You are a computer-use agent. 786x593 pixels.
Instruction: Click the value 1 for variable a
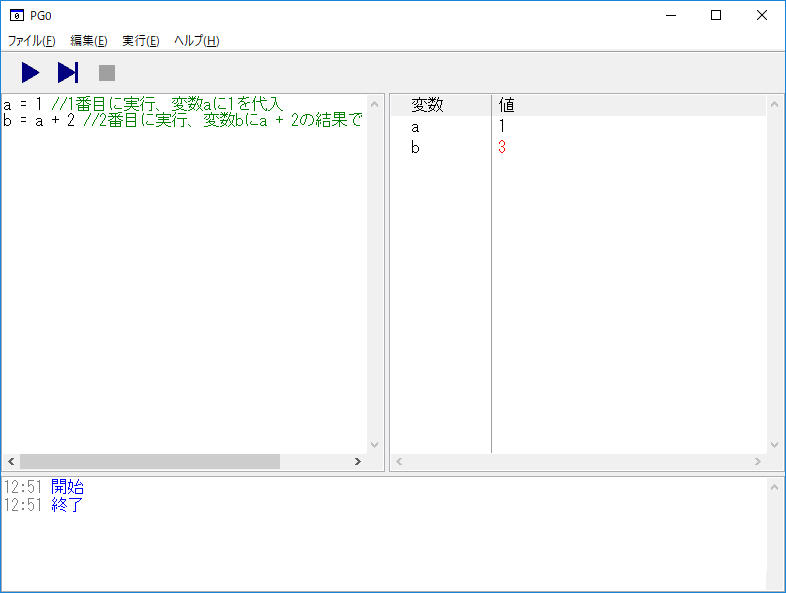pos(502,127)
